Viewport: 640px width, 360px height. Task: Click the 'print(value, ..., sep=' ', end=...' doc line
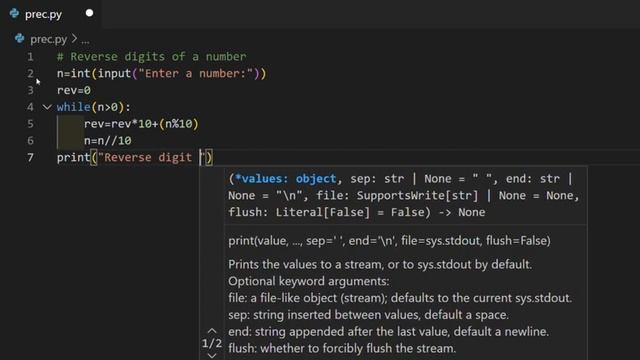coord(389,241)
